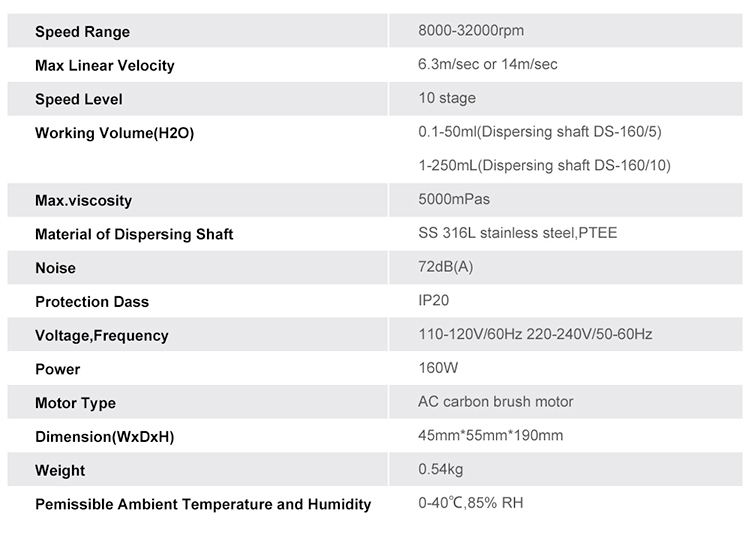Select the 0.1-50ml DS-160/5 shaft entry
This screenshot has height=558, width=750.
pyautogui.click(x=539, y=132)
